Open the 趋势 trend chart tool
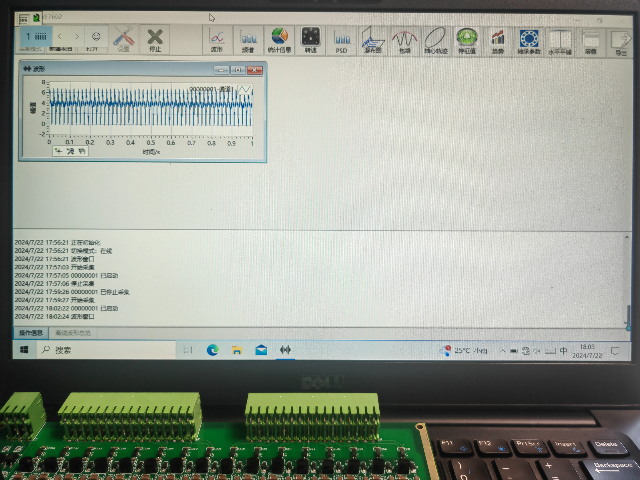640x480 pixels. 498,40
